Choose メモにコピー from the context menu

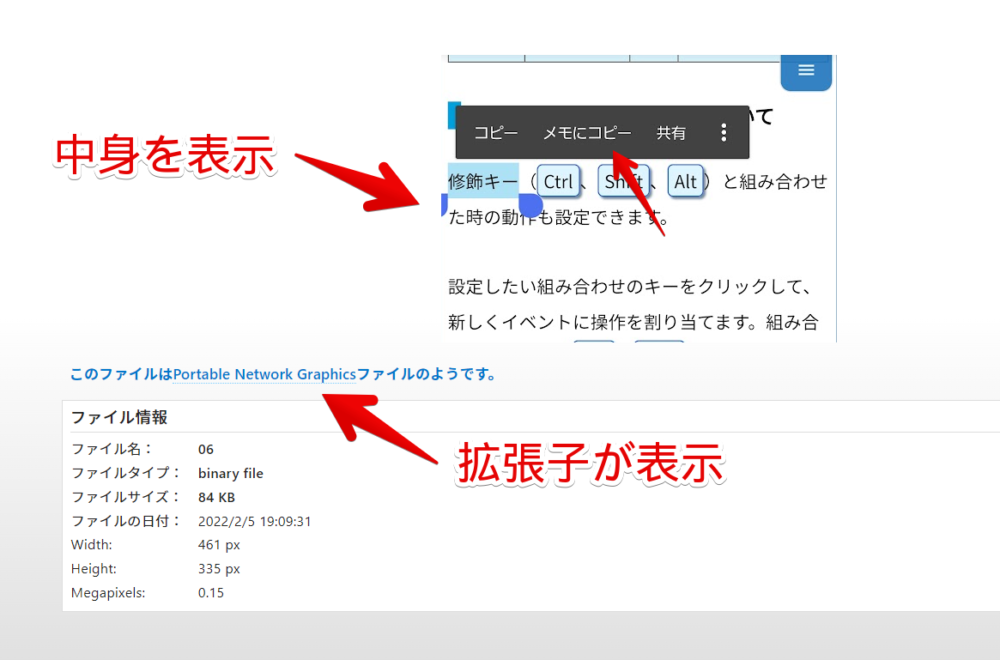pyautogui.click(x=587, y=131)
